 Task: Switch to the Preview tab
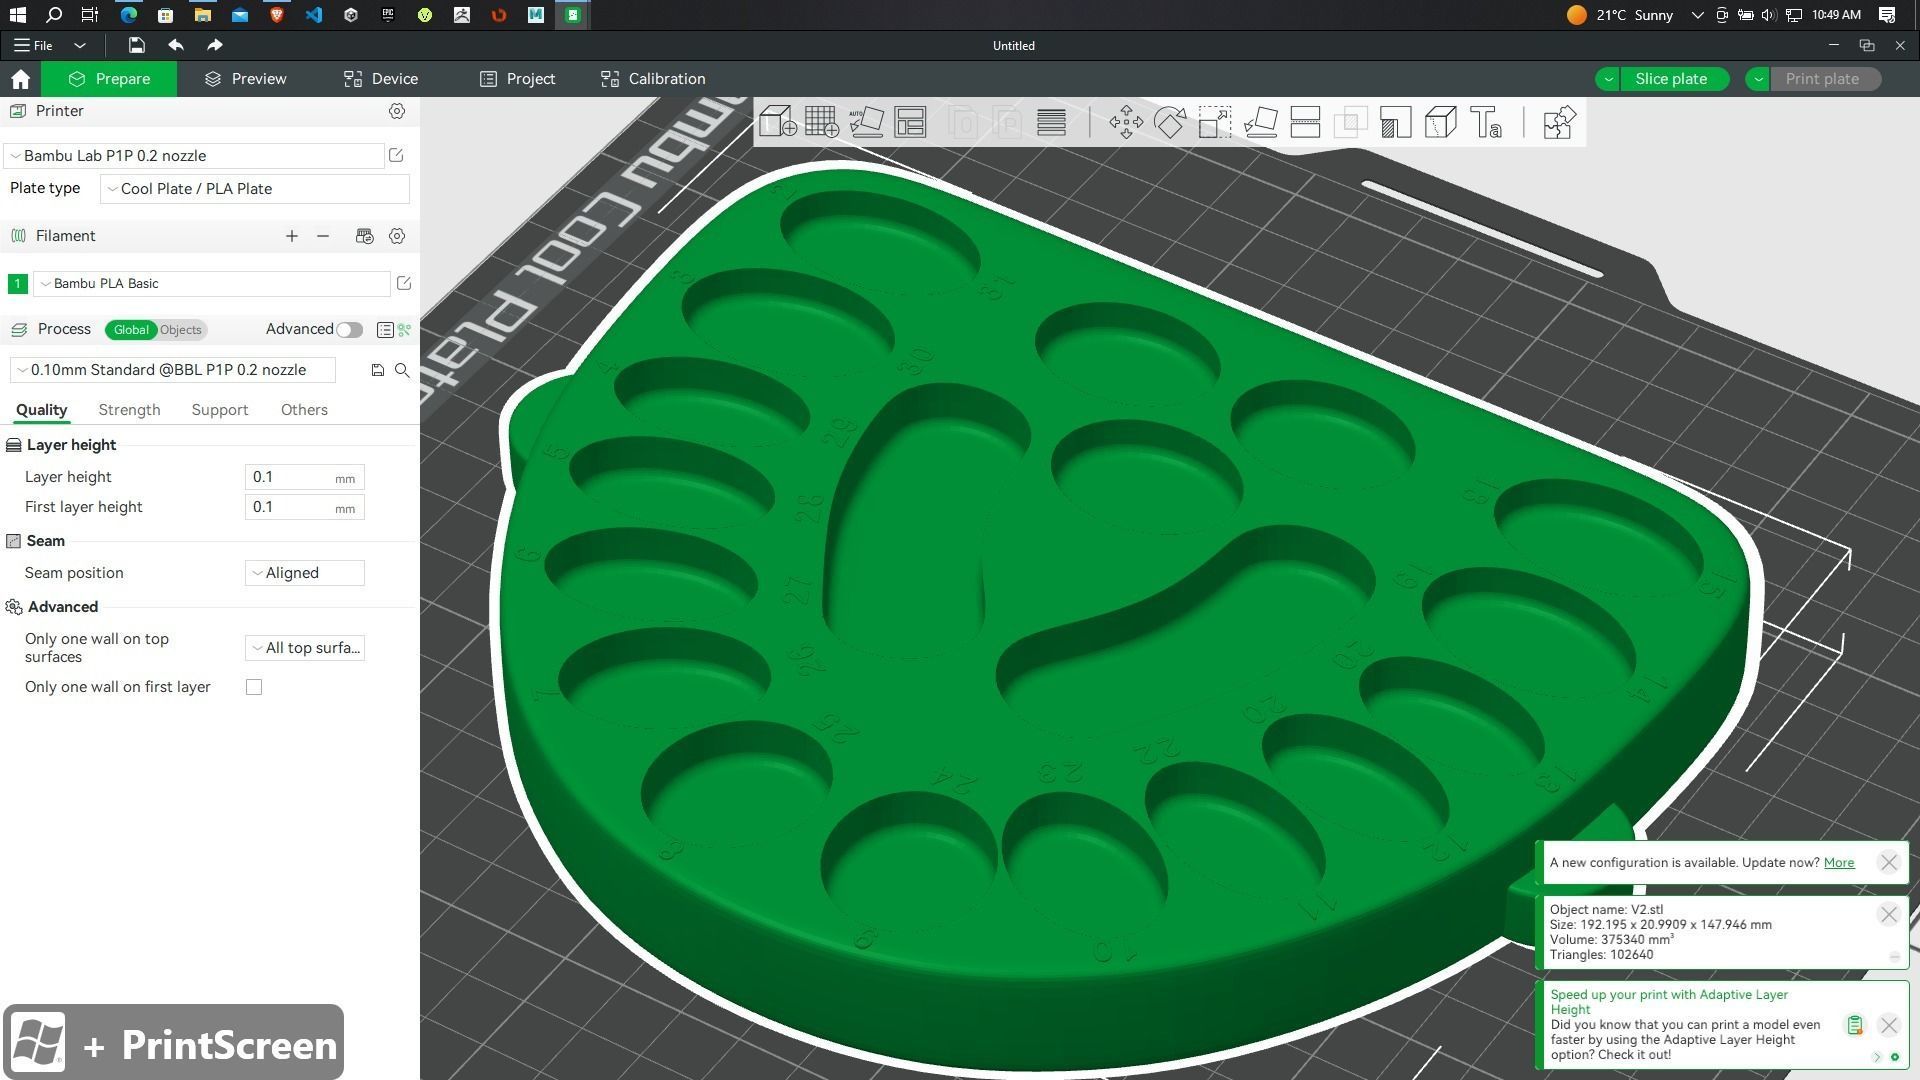pyautogui.click(x=245, y=79)
